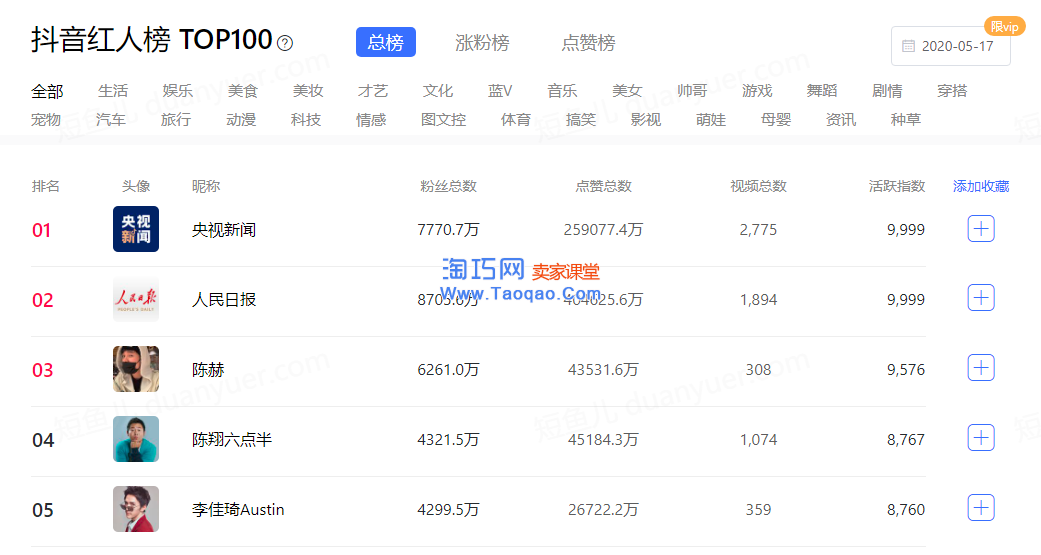Open 人民日报 avatar thumbnail
Viewport: 1041px width, 555px height.
coord(136,299)
